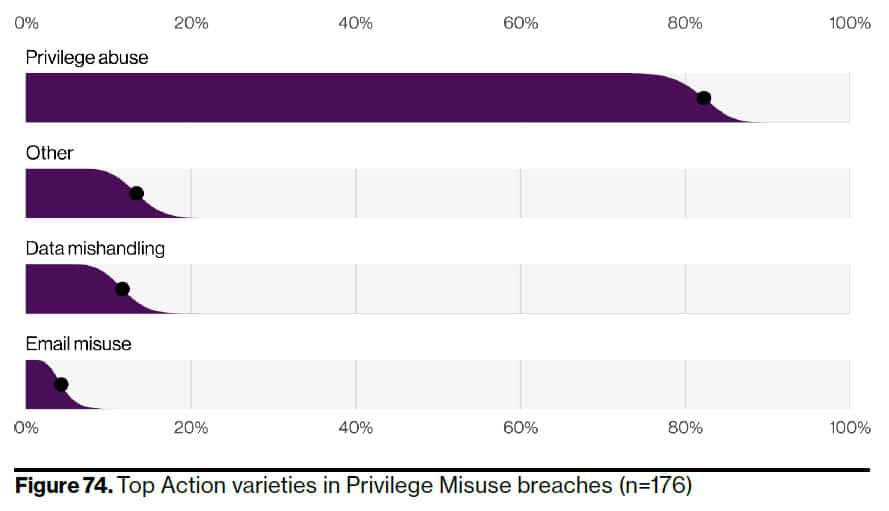This screenshot has width=889, height=511.
Task: Click the black dot on the Email misuse bar
Action: point(61,384)
